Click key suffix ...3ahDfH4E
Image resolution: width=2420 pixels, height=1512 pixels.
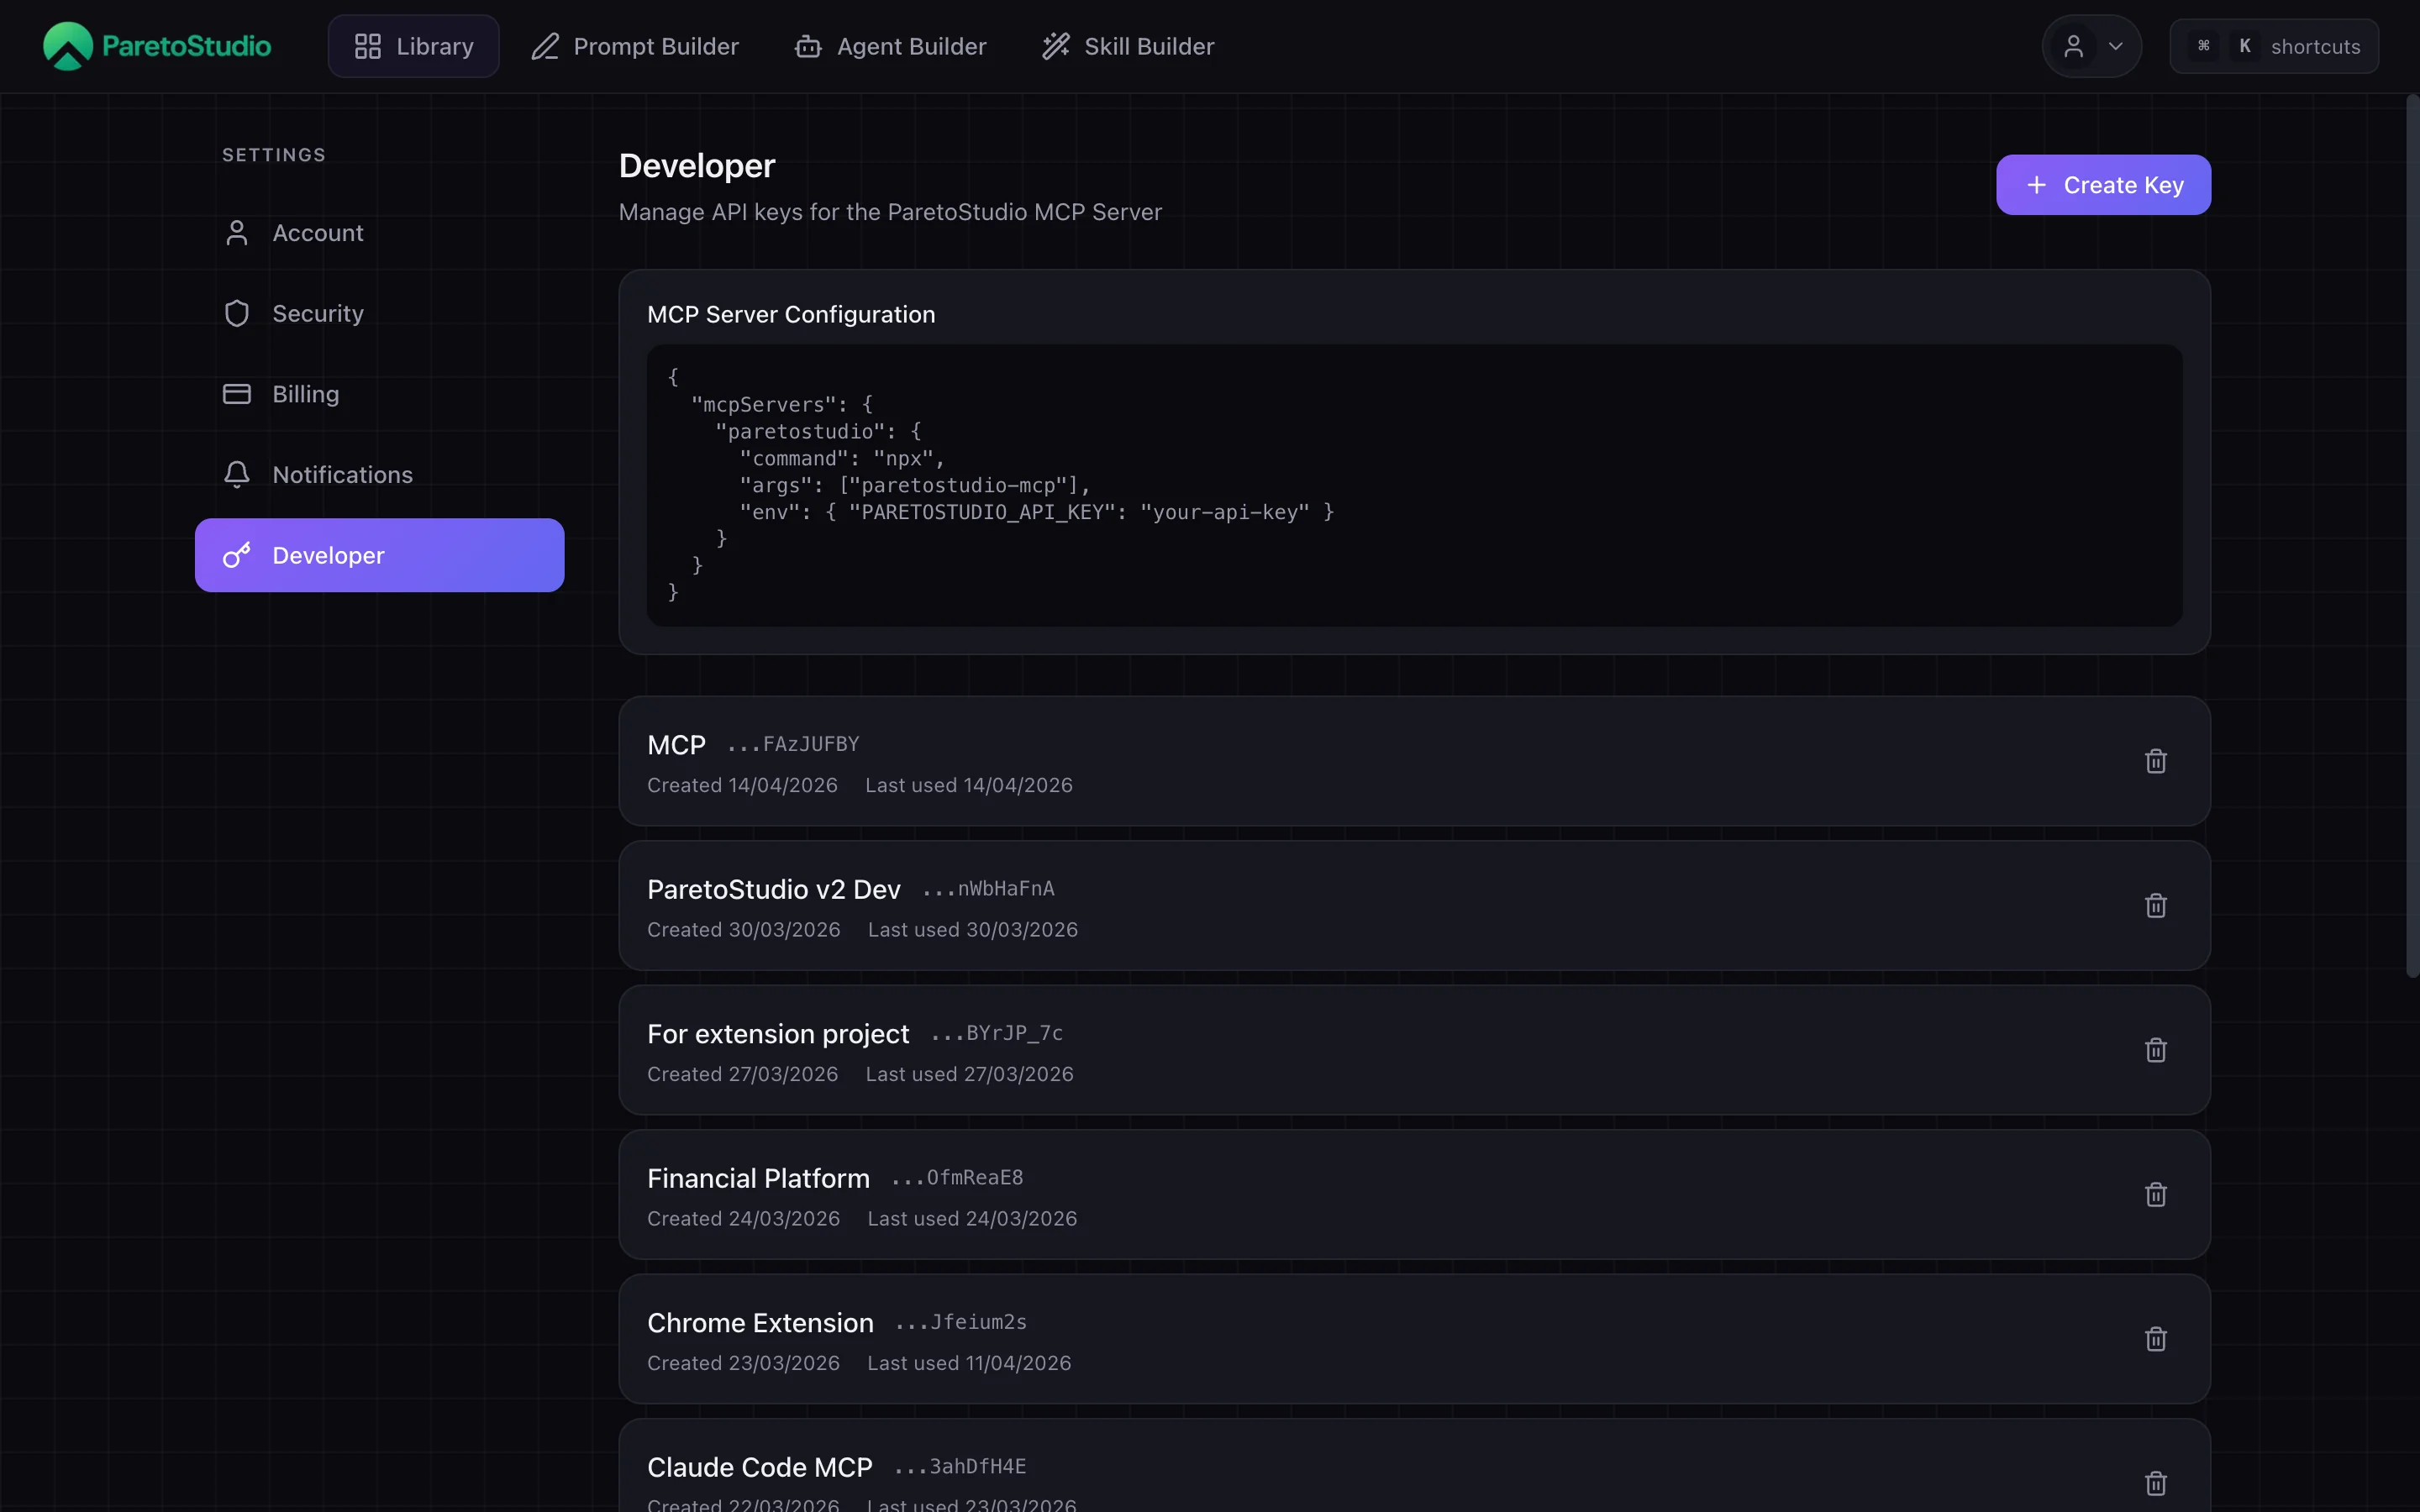(x=960, y=1467)
